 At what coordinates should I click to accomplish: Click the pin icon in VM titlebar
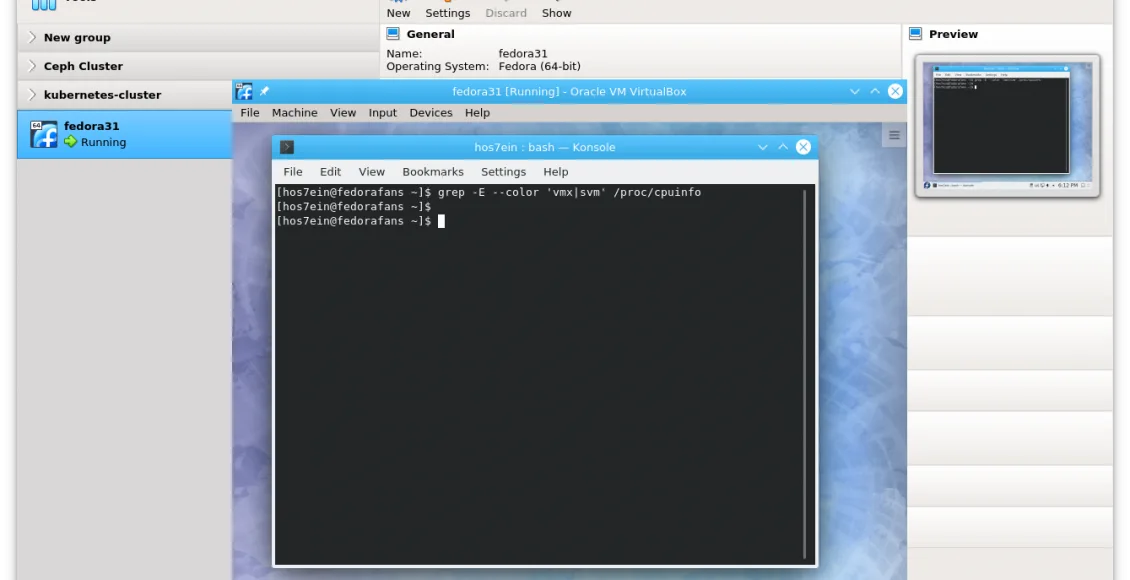point(264,92)
